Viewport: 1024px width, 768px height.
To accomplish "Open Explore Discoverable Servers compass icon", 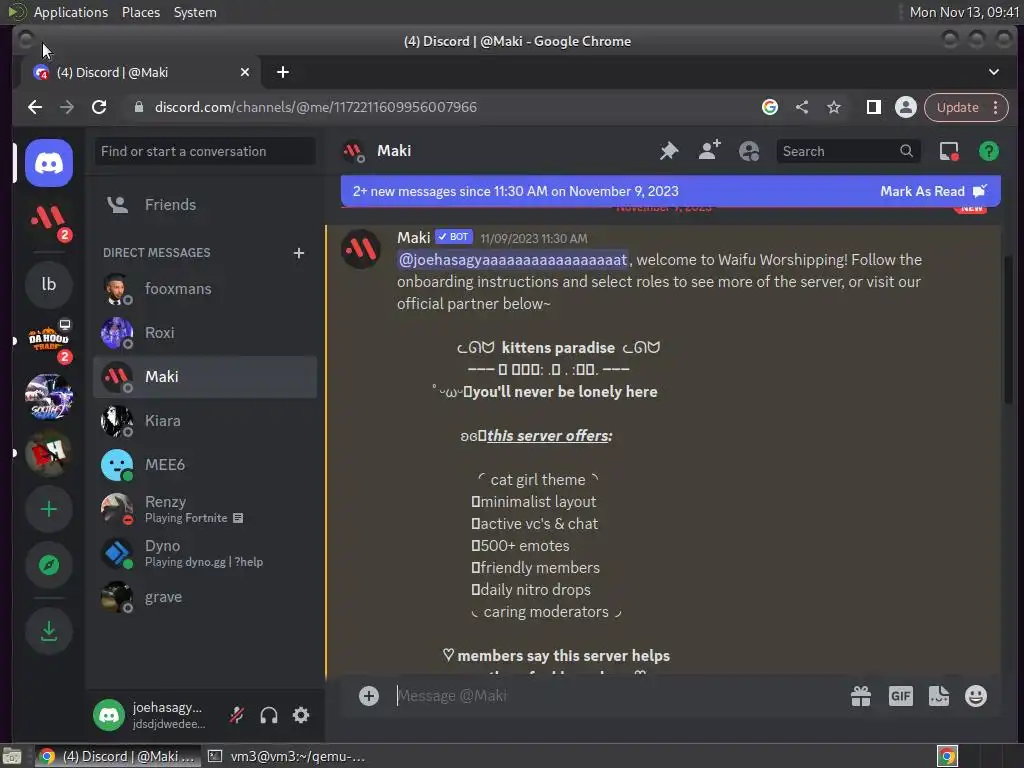I will (x=49, y=566).
